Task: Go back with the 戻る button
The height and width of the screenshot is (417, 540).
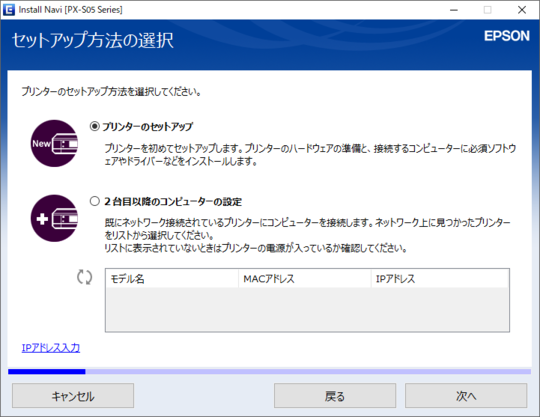Action: click(x=335, y=396)
